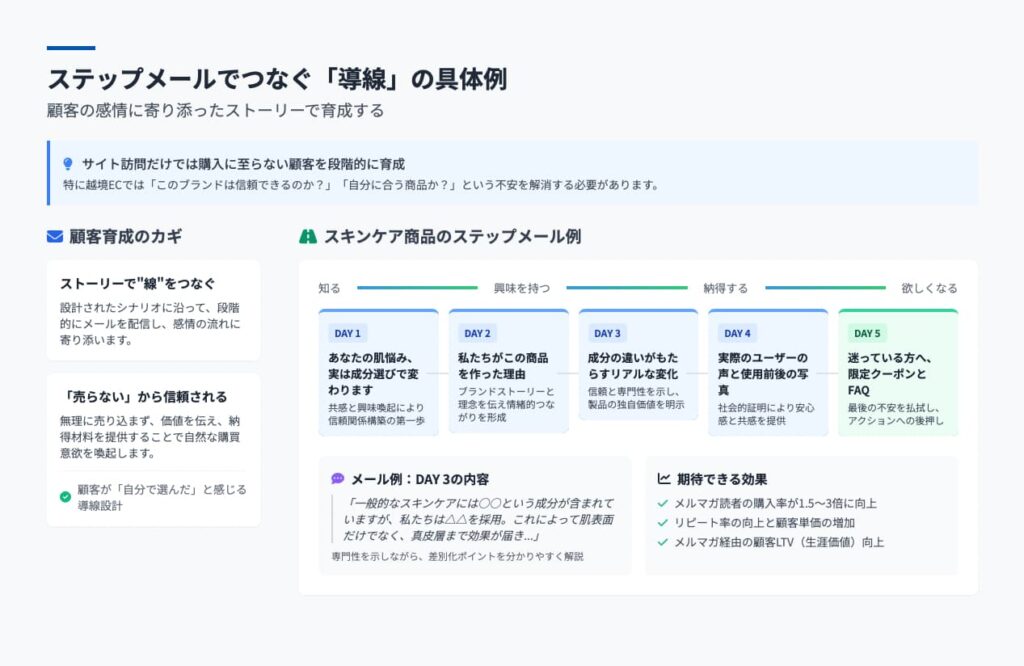Click the green check circle beside 顧客が「自分で選んだ」
This screenshot has height=666, width=1024.
[65, 497]
